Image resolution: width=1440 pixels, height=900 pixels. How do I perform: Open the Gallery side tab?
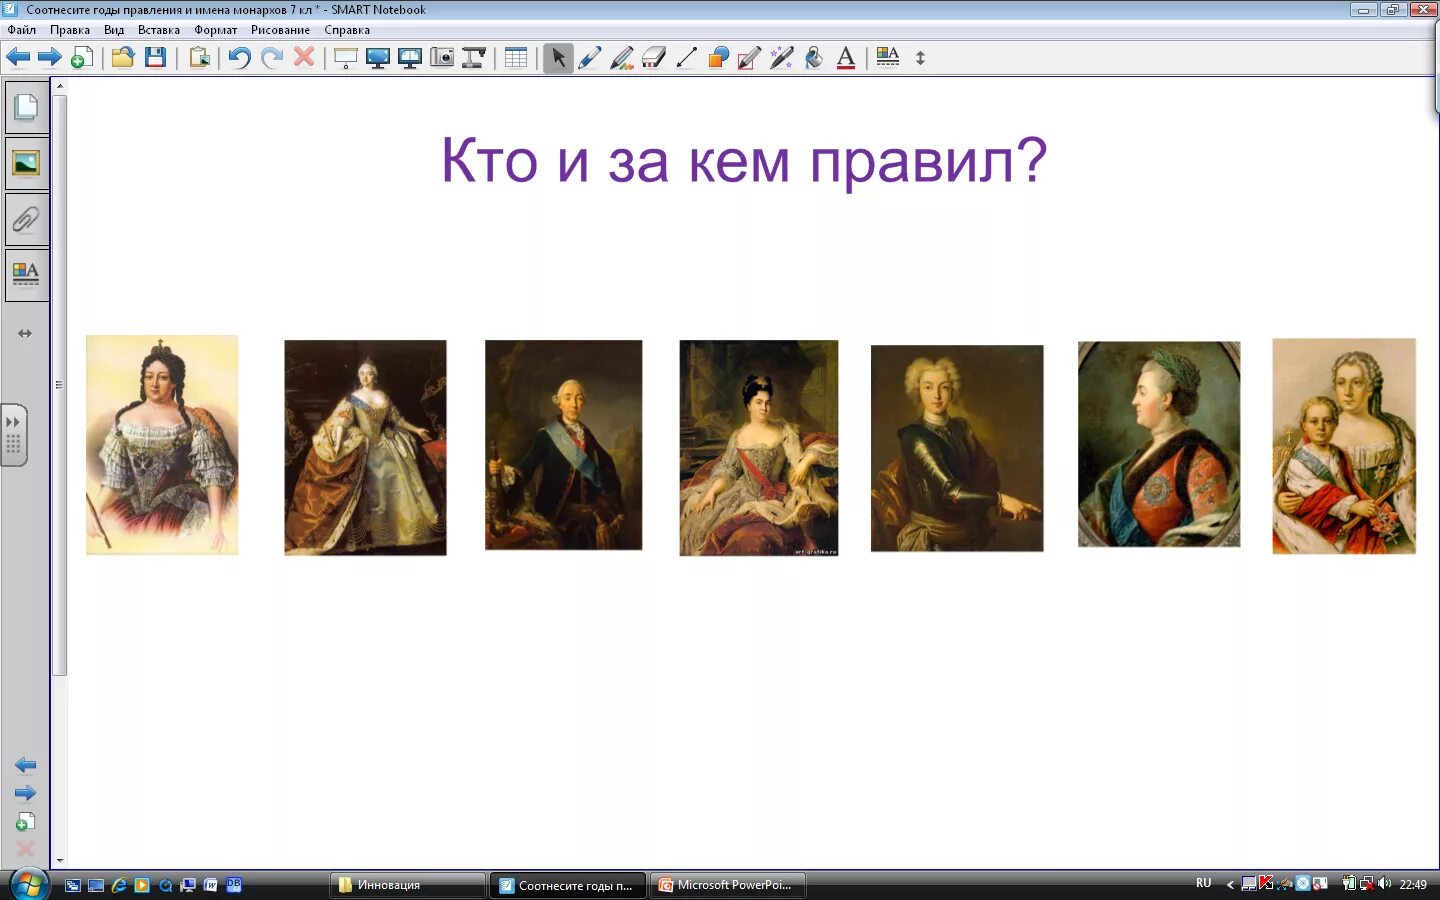(x=26, y=163)
